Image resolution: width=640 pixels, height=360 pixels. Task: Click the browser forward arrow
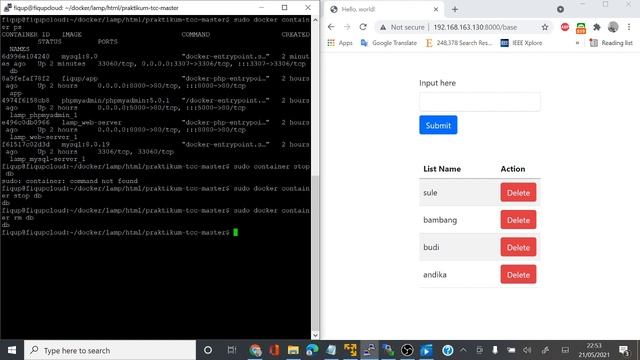(347, 27)
